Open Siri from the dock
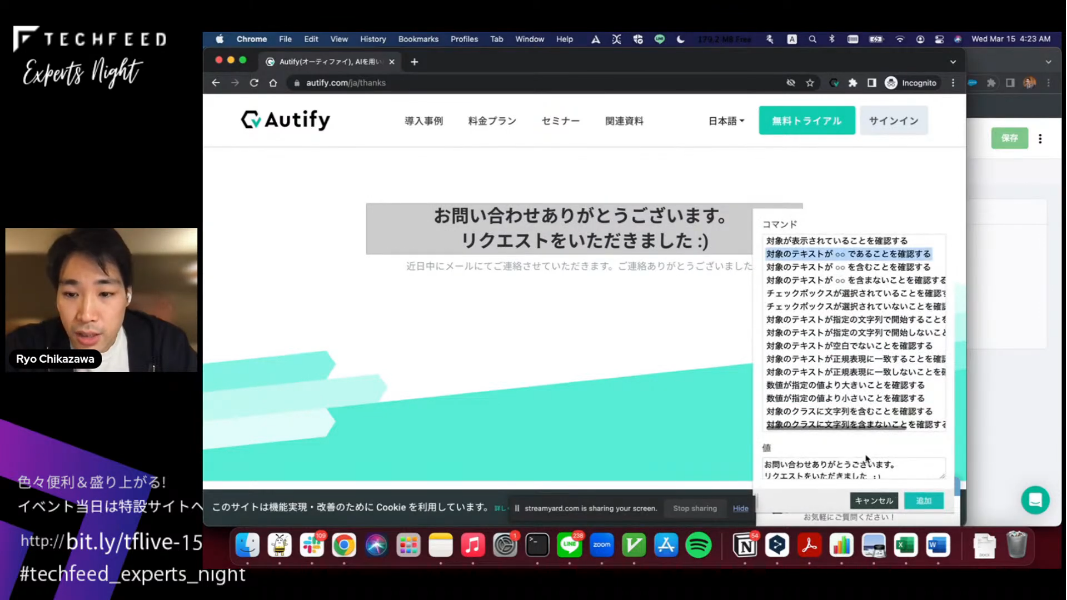The width and height of the screenshot is (1067, 600). click(x=376, y=545)
